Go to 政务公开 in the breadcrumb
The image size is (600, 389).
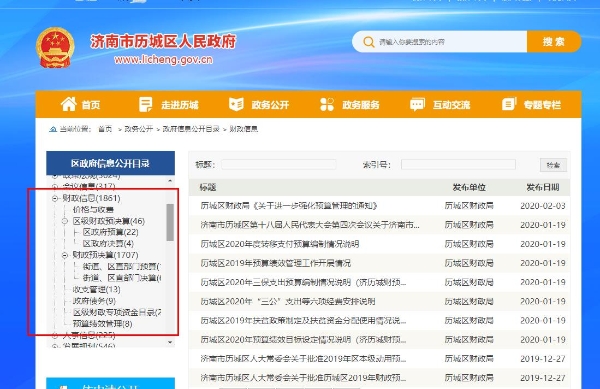pyautogui.click(x=139, y=129)
